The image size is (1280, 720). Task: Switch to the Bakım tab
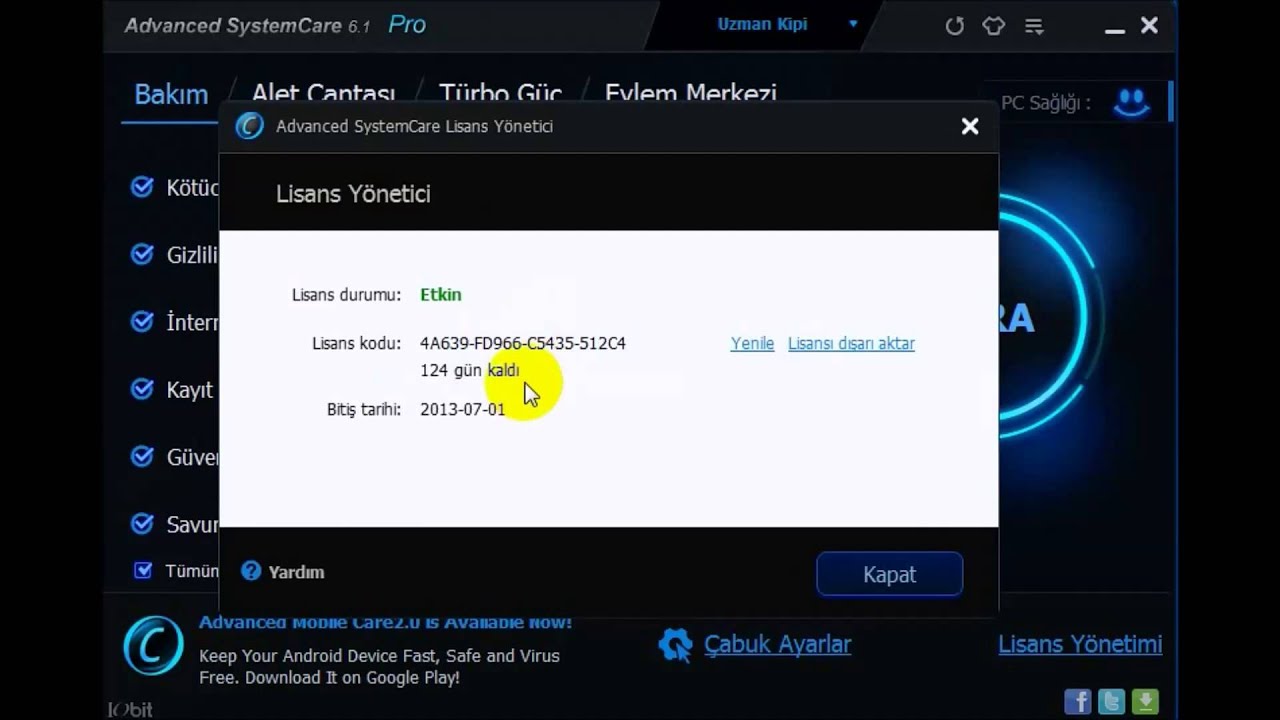pyautogui.click(x=171, y=94)
